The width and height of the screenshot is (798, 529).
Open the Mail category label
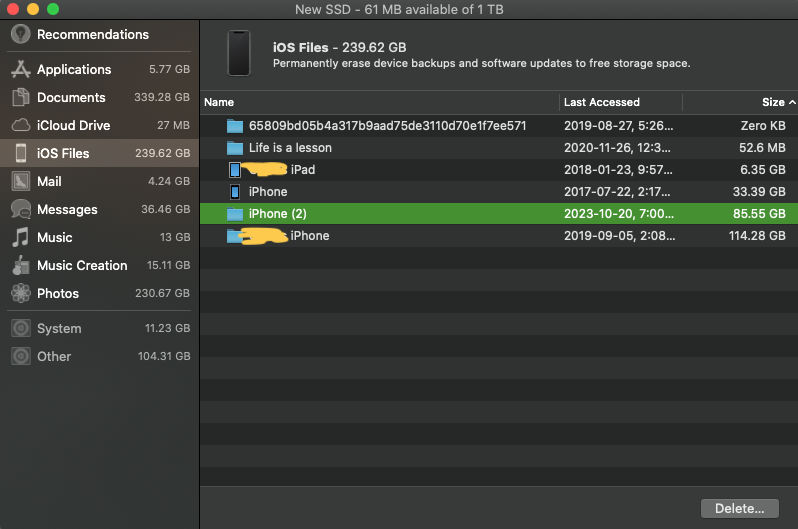pos(49,181)
